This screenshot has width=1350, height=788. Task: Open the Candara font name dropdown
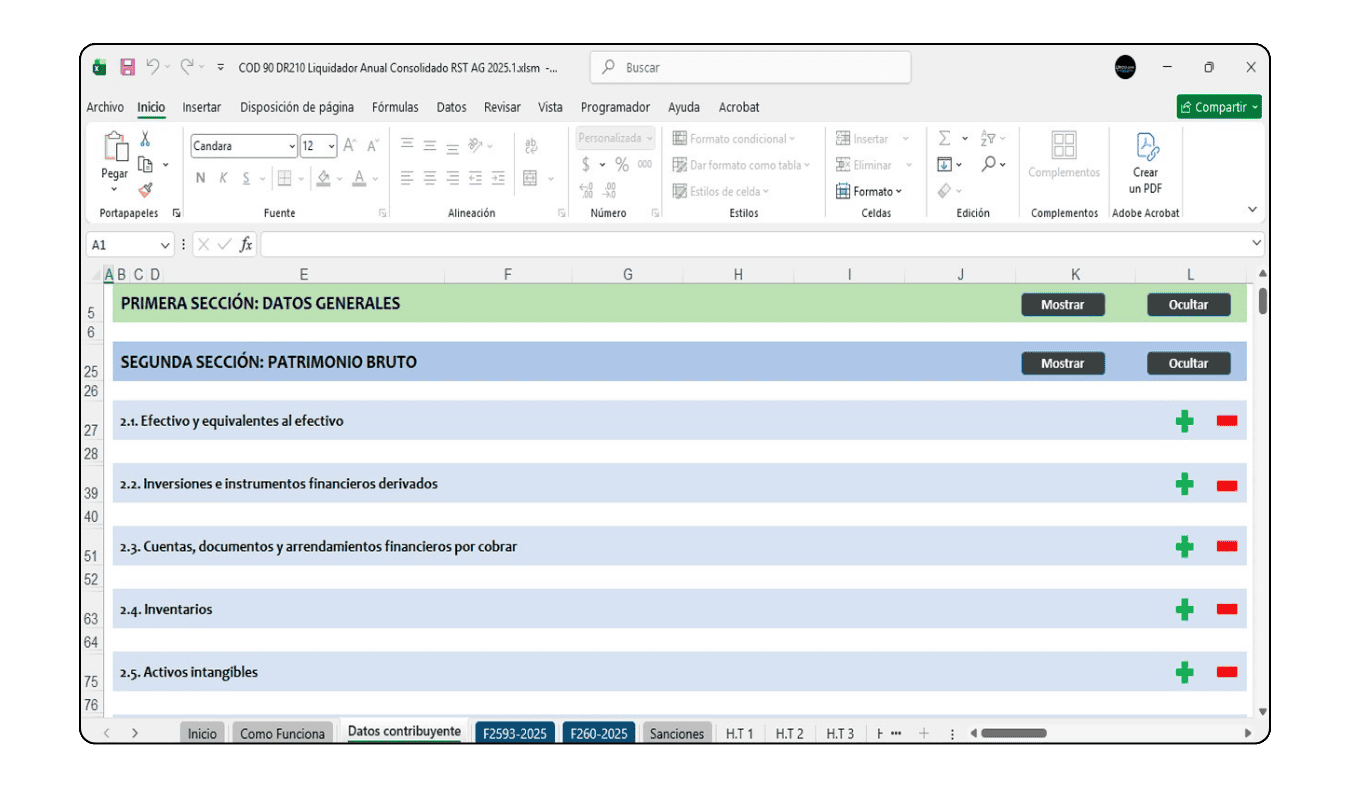click(x=291, y=146)
